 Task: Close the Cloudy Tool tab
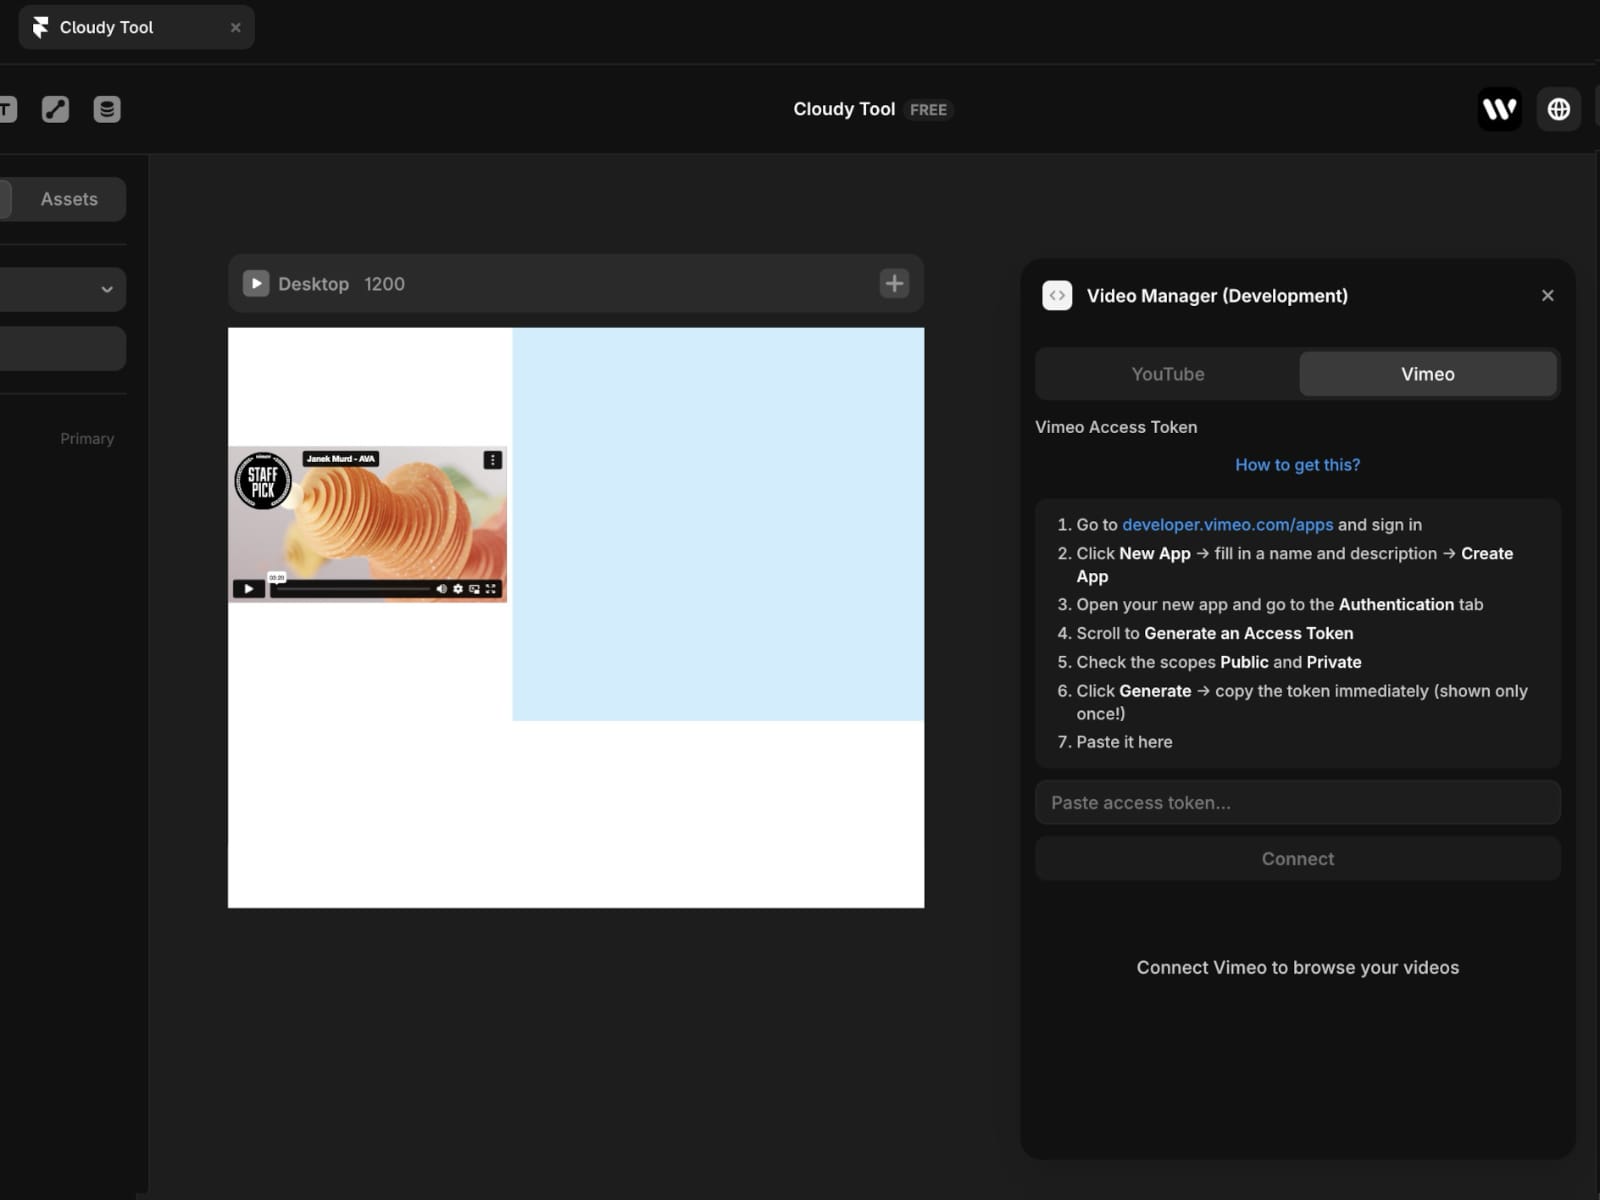(x=236, y=28)
